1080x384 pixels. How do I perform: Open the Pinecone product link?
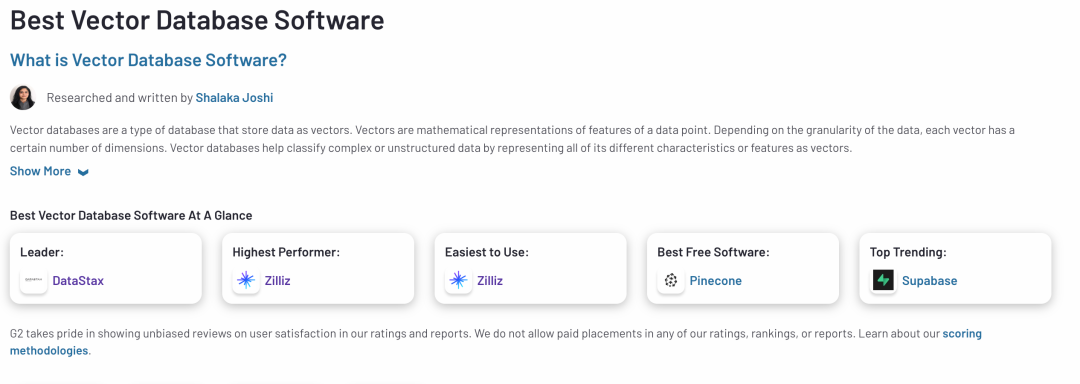pyautogui.click(x=716, y=281)
